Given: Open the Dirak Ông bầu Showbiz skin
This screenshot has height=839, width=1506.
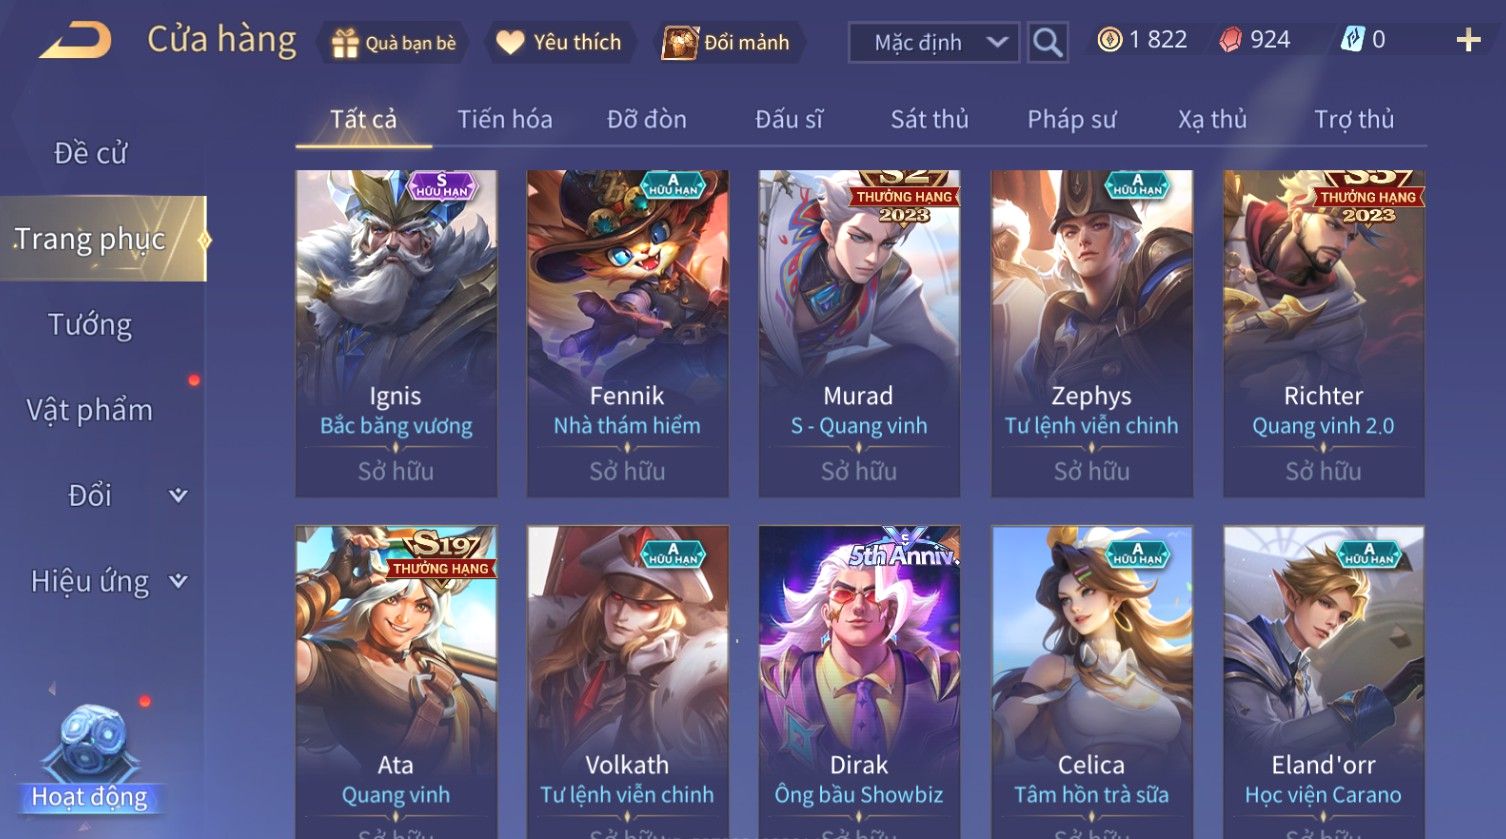Looking at the screenshot, I should pos(859,682).
